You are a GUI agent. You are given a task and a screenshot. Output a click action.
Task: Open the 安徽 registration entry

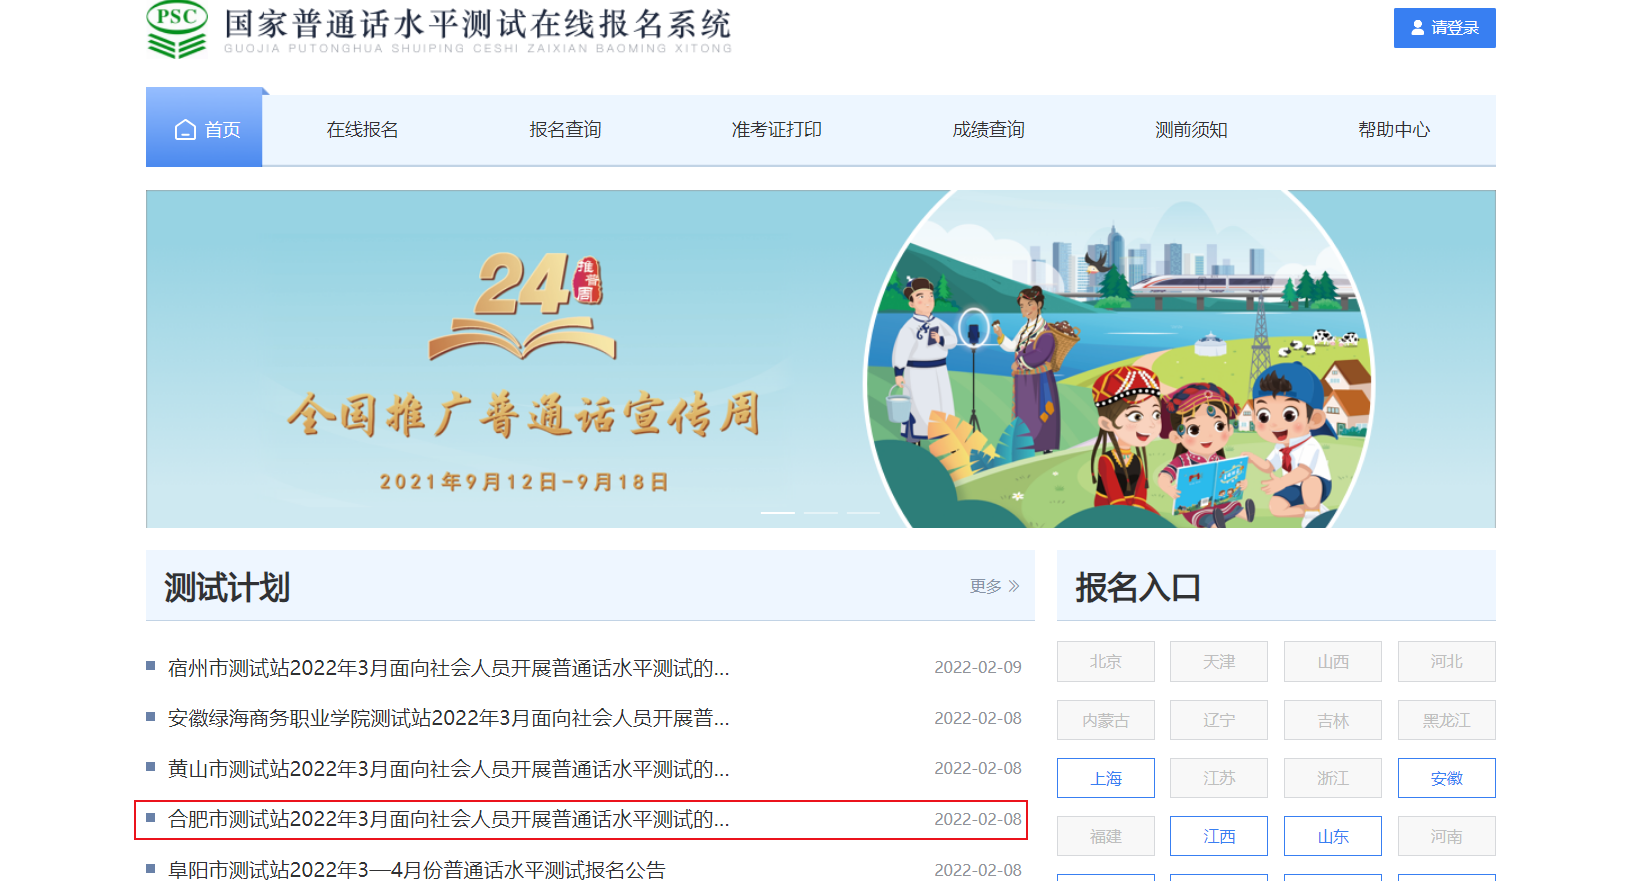(1447, 778)
